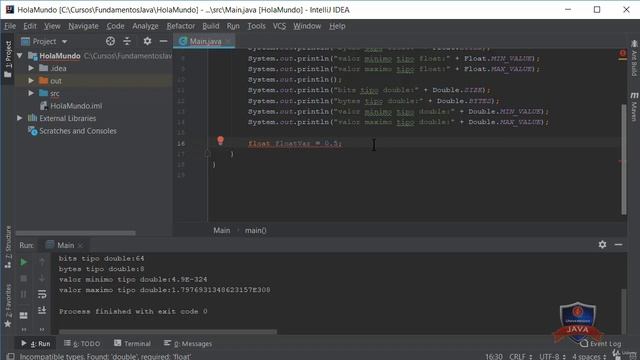This screenshot has width=640, height=360.
Task: Click the Up stack trace arrow
Action: click(42, 262)
